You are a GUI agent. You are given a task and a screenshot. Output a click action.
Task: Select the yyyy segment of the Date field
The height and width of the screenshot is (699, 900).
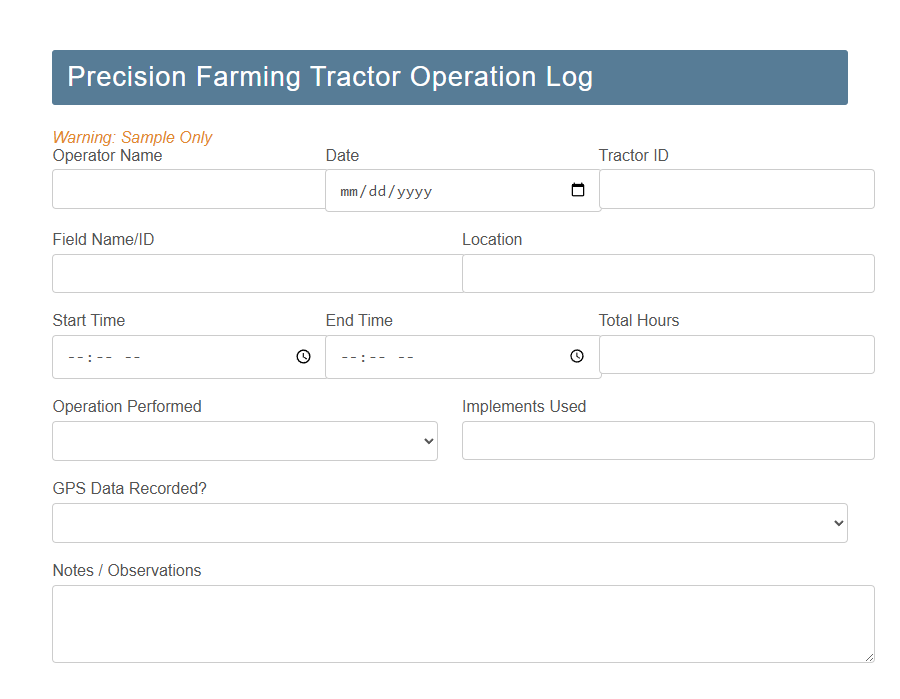pyautogui.click(x=414, y=190)
